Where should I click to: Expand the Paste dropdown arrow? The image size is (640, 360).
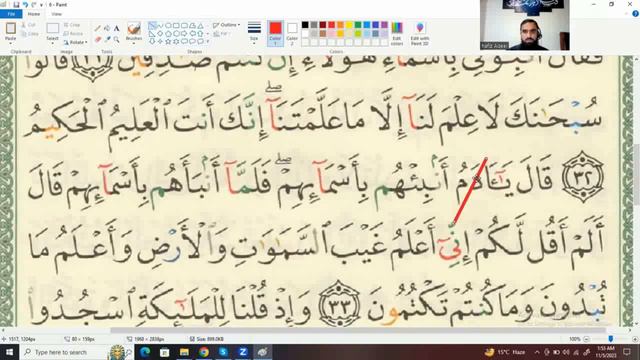pyautogui.click(x=11, y=42)
